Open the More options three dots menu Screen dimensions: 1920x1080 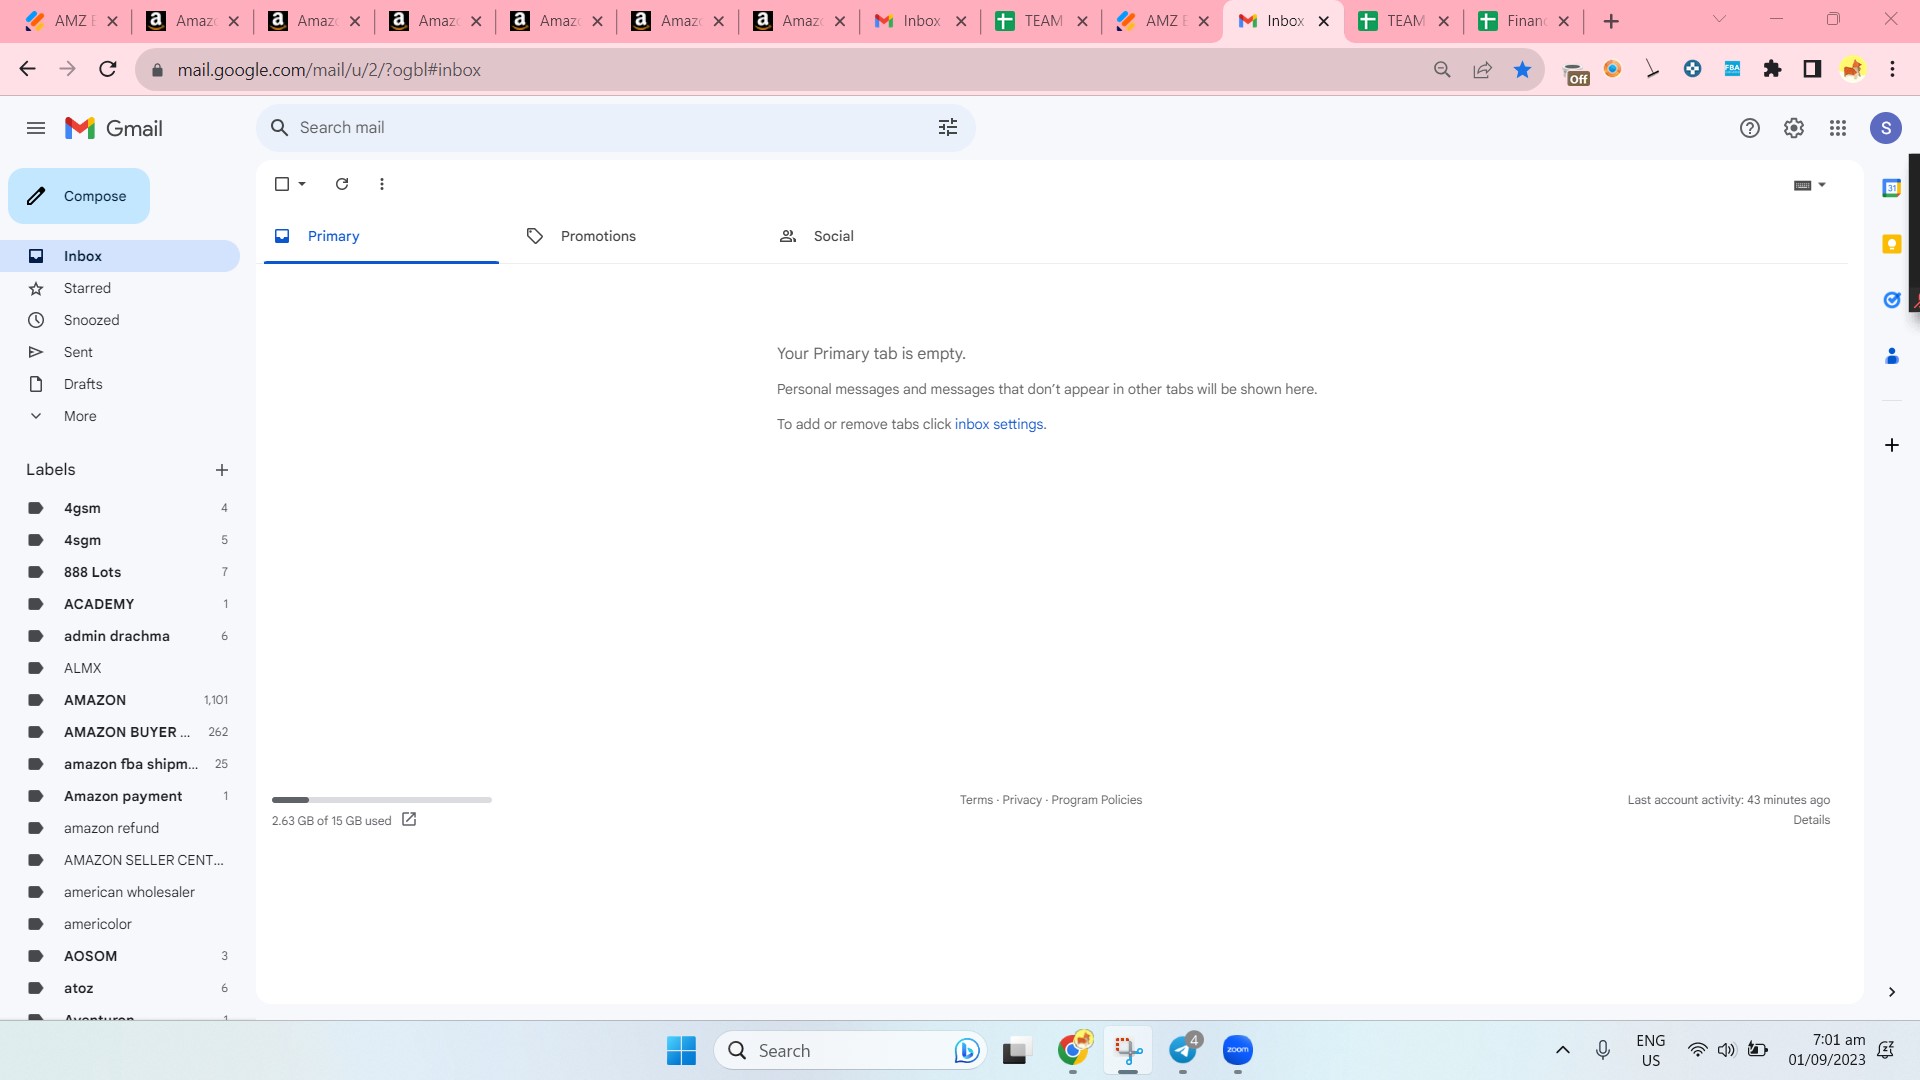(x=382, y=184)
